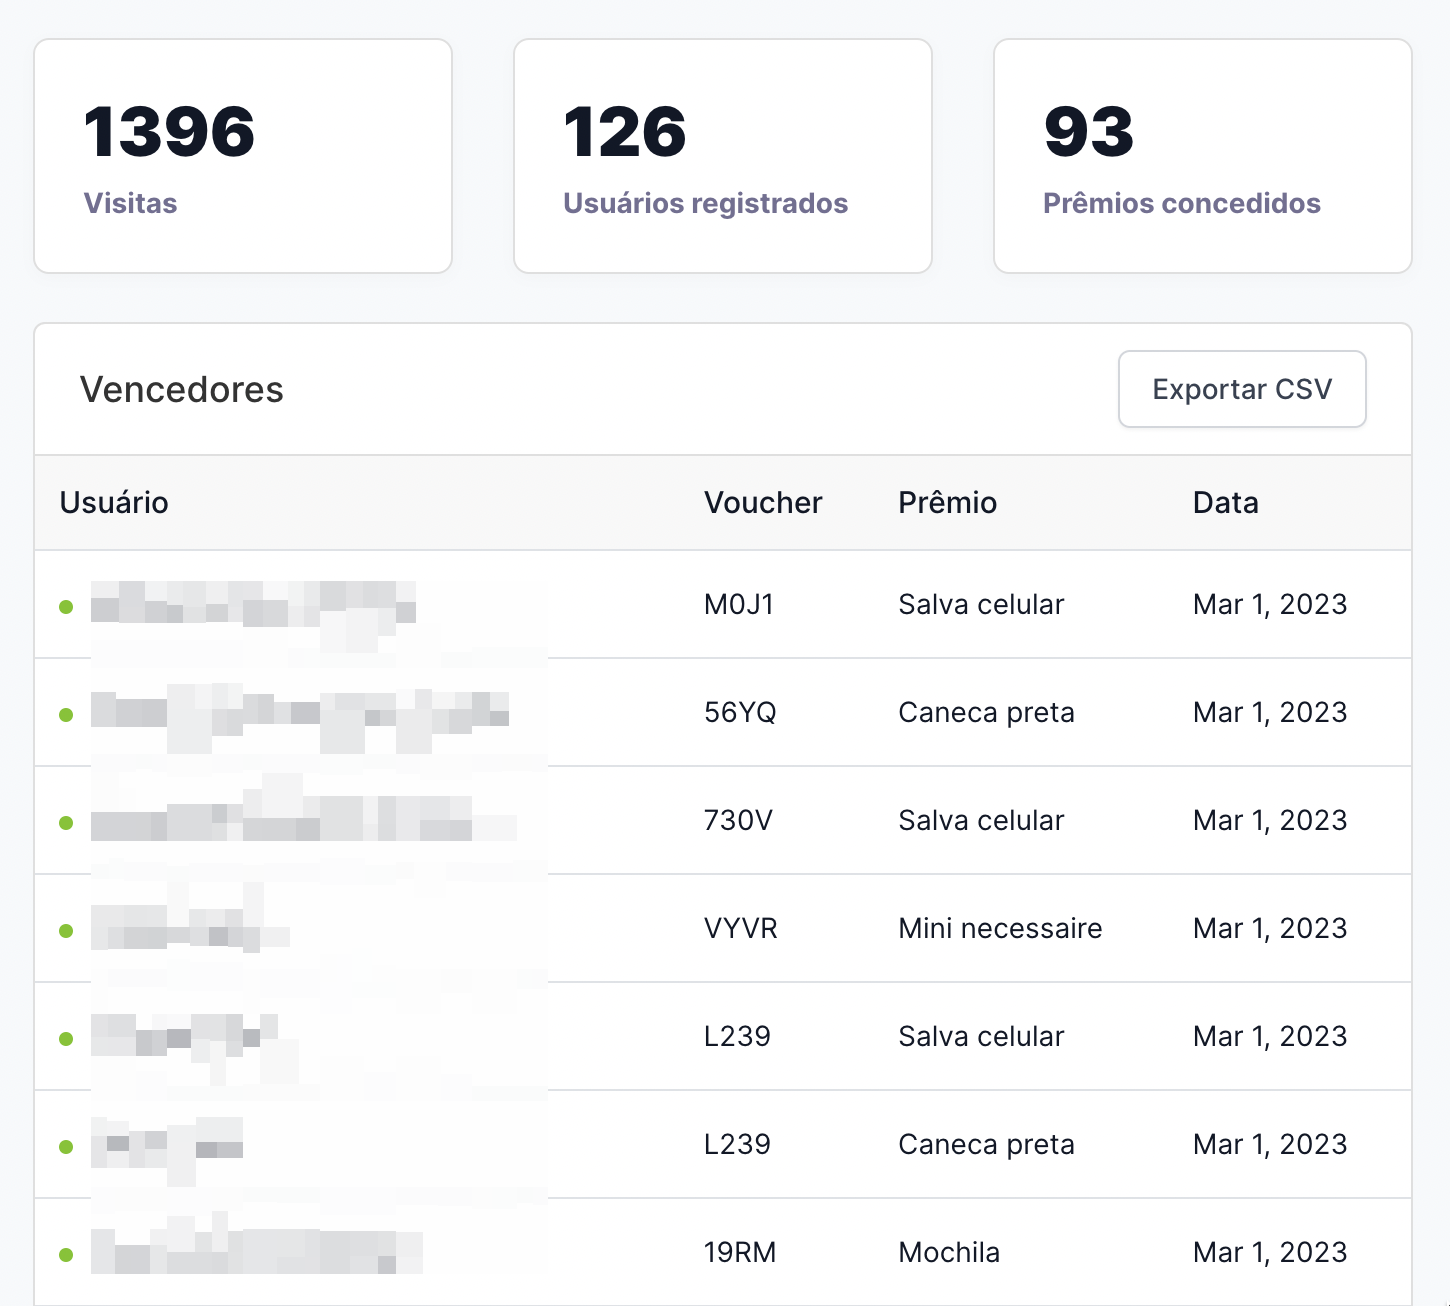Click Salva celular prize in L239 row
Viewport: 1450px width, 1306px height.
coord(981,1036)
